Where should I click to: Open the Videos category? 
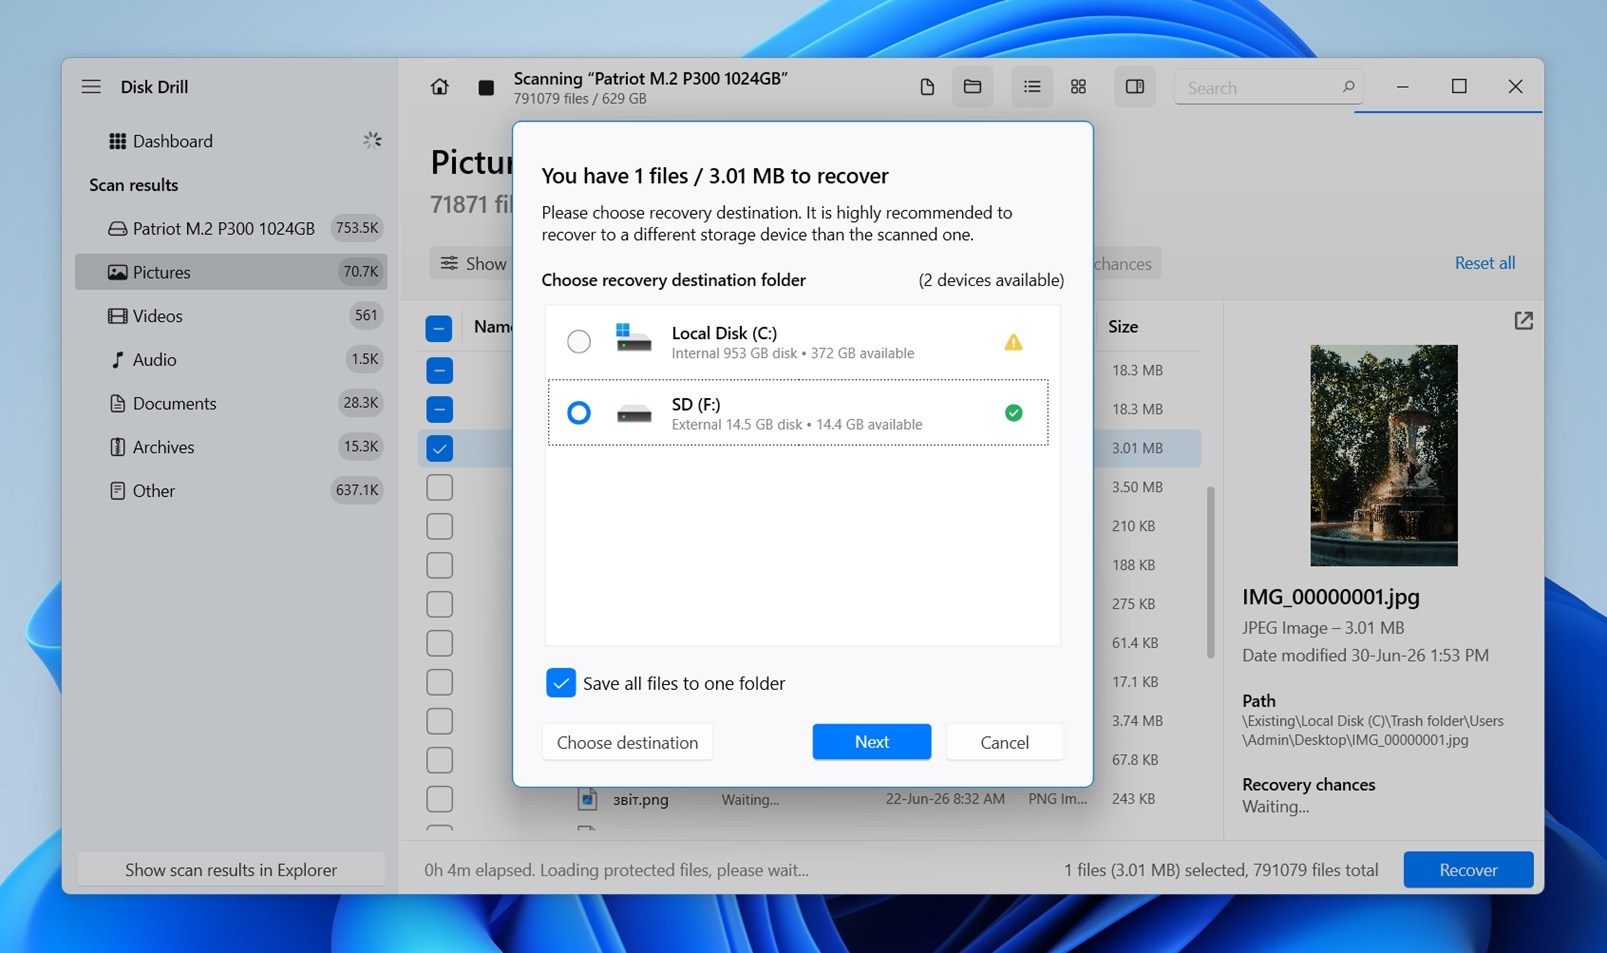pyautogui.click(x=231, y=316)
